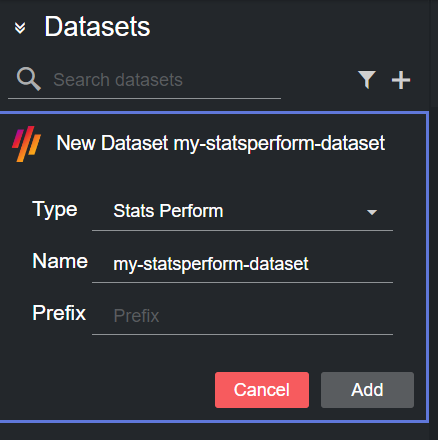Focus the empty Prefix input field

(242, 315)
